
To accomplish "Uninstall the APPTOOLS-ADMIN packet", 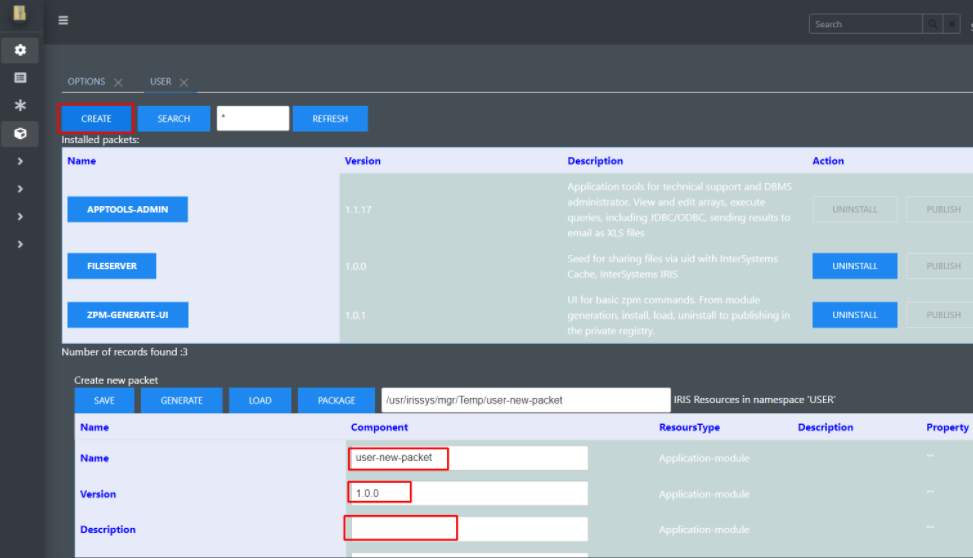I will click(854, 209).
